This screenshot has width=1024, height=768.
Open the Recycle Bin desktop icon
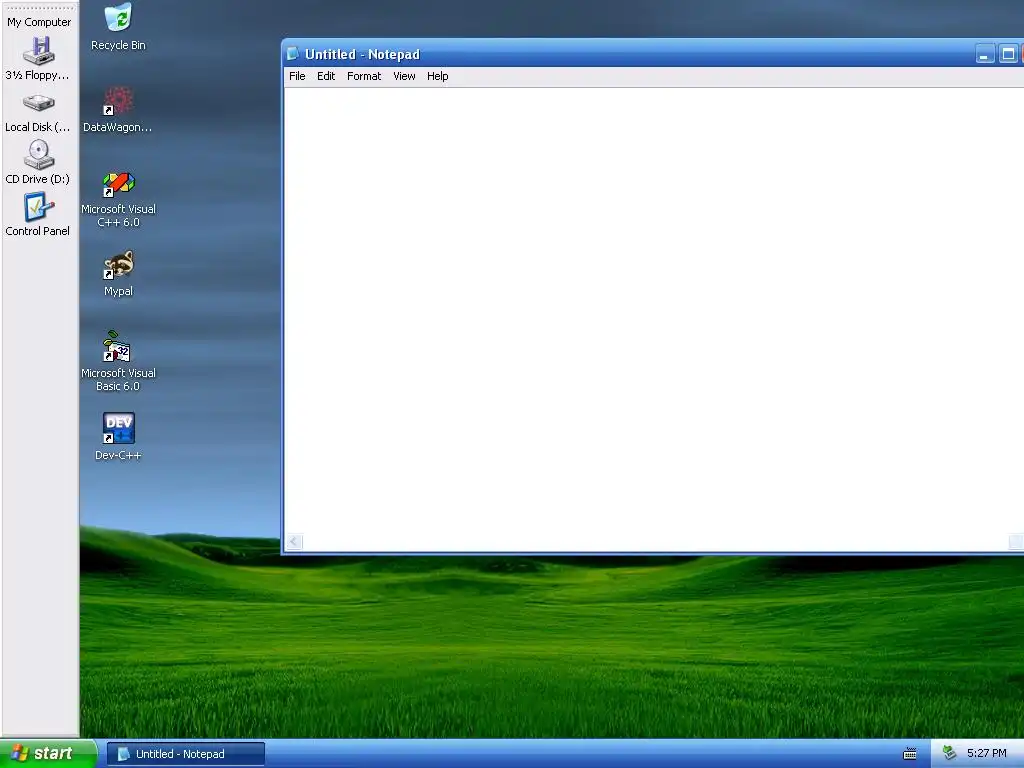click(118, 27)
